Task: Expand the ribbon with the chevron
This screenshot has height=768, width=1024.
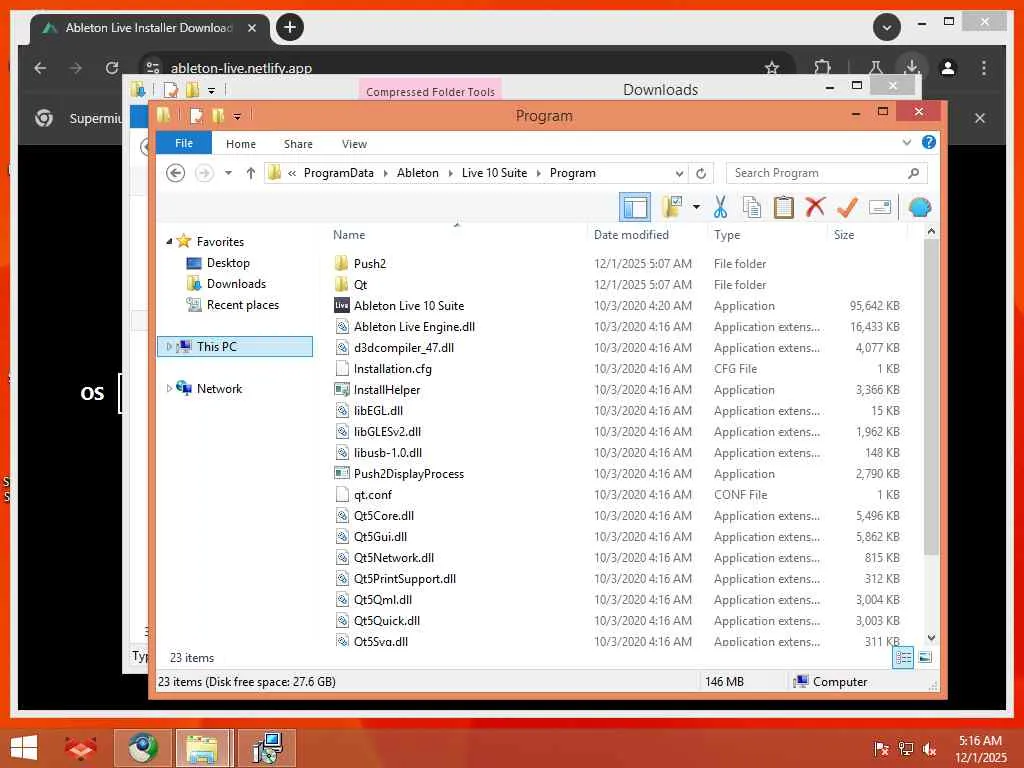Action: (906, 142)
